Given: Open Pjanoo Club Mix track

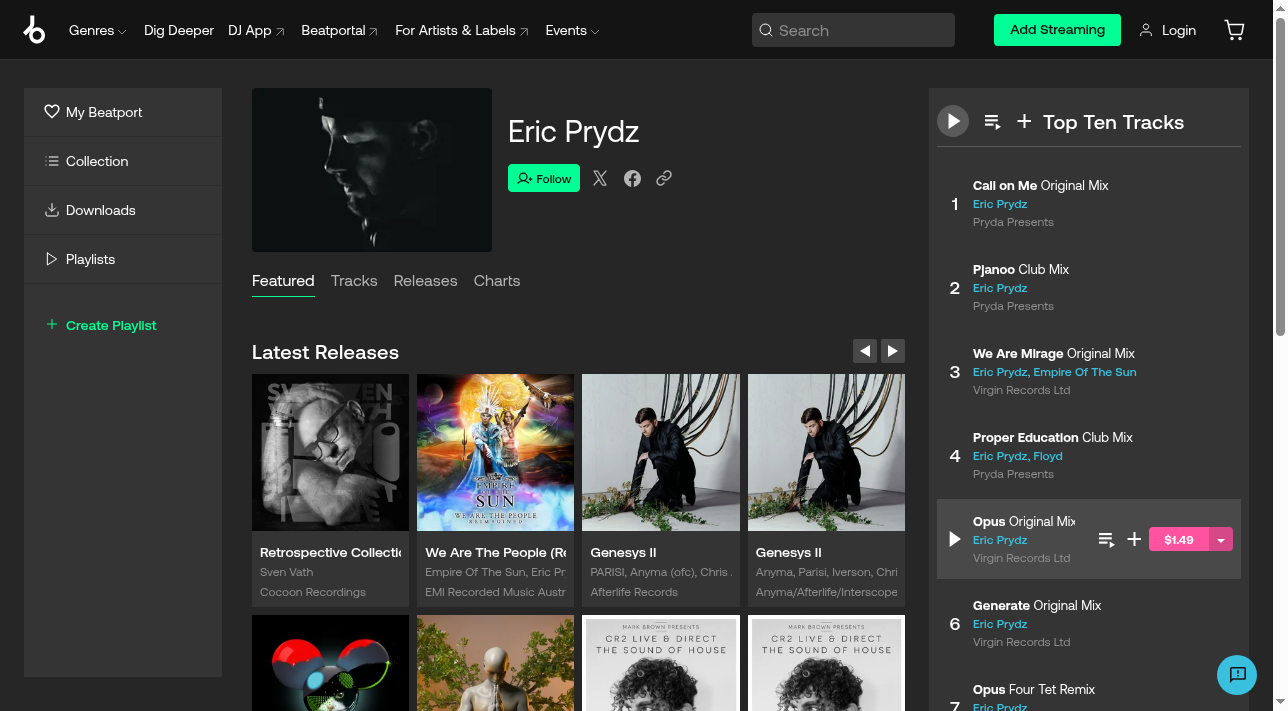Looking at the screenshot, I should click(1021, 269).
